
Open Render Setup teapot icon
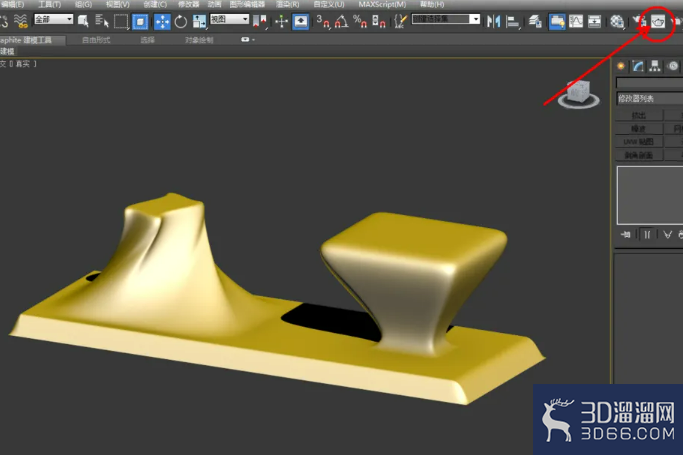coord(639,21)
